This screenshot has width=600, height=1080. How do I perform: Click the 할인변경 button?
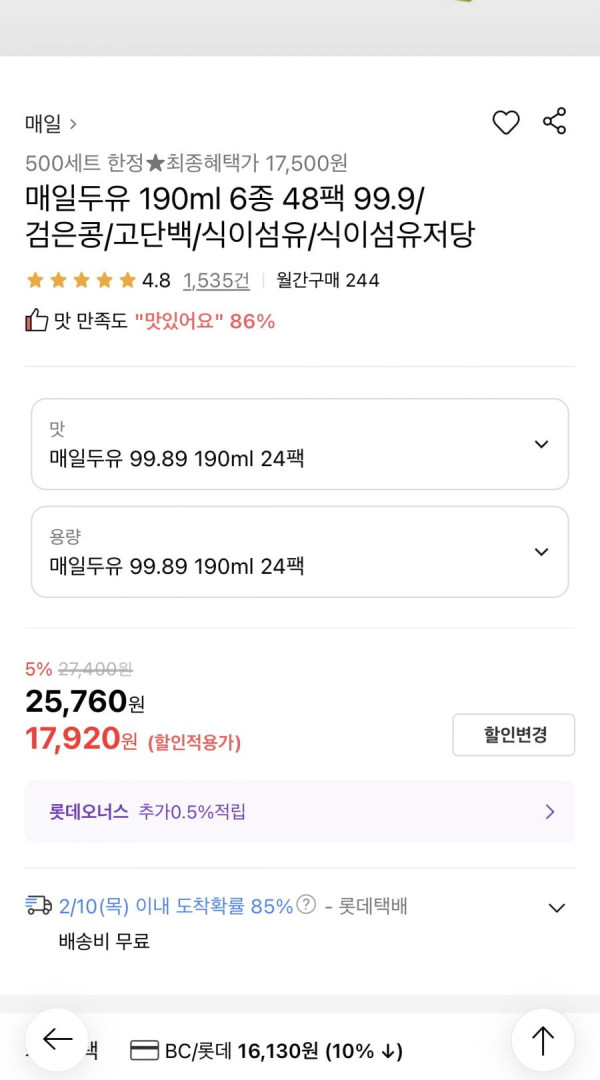click(x=513, y=735)
